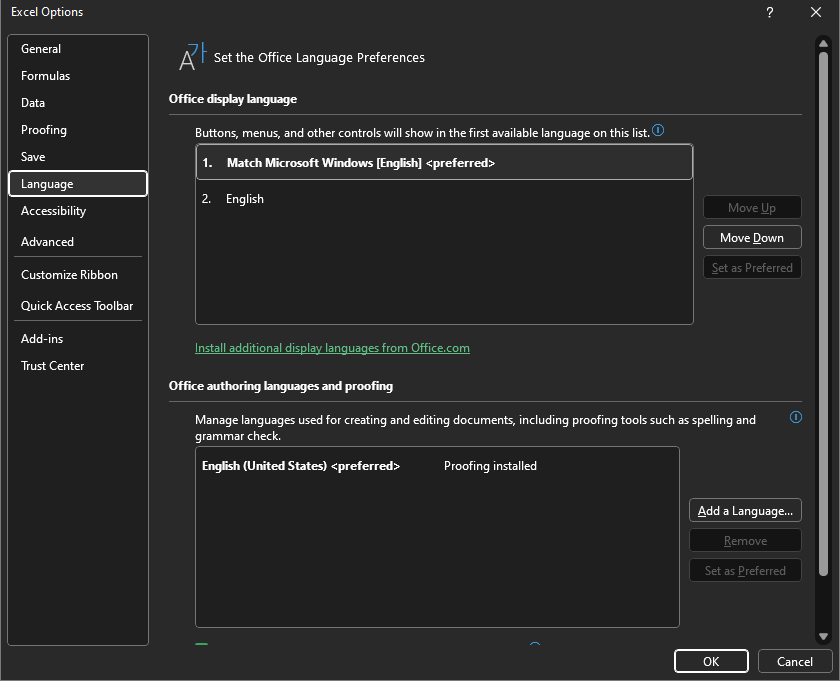Click the Cancel button
Viewport: 840px width, 681px height.
794,661
